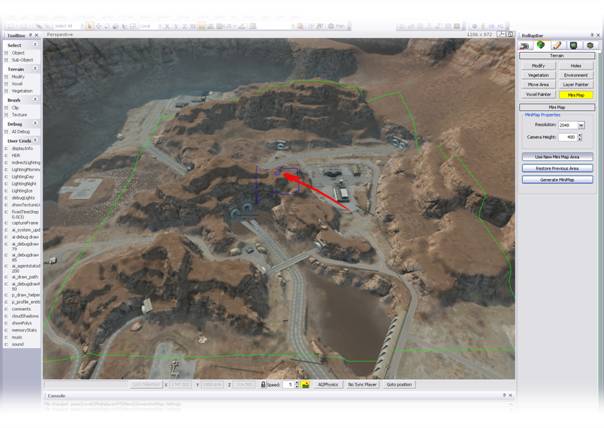The image size is (604, 428).
Task: Collapse the Terrain group in ToolBox
Action: tap(35, 69)
